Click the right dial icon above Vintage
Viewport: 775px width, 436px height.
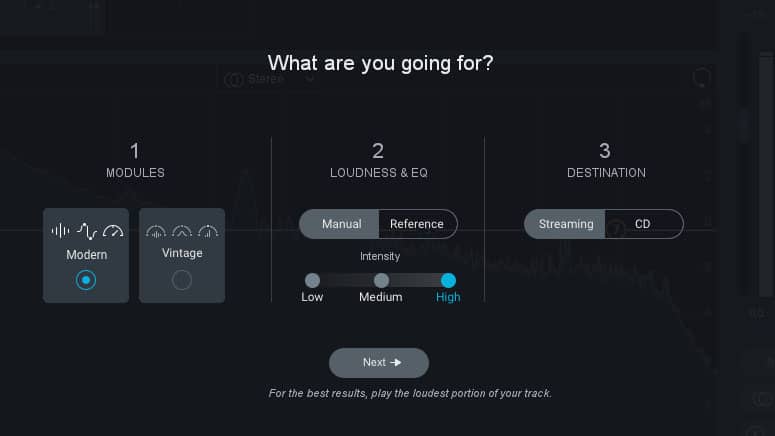(208, 232)
